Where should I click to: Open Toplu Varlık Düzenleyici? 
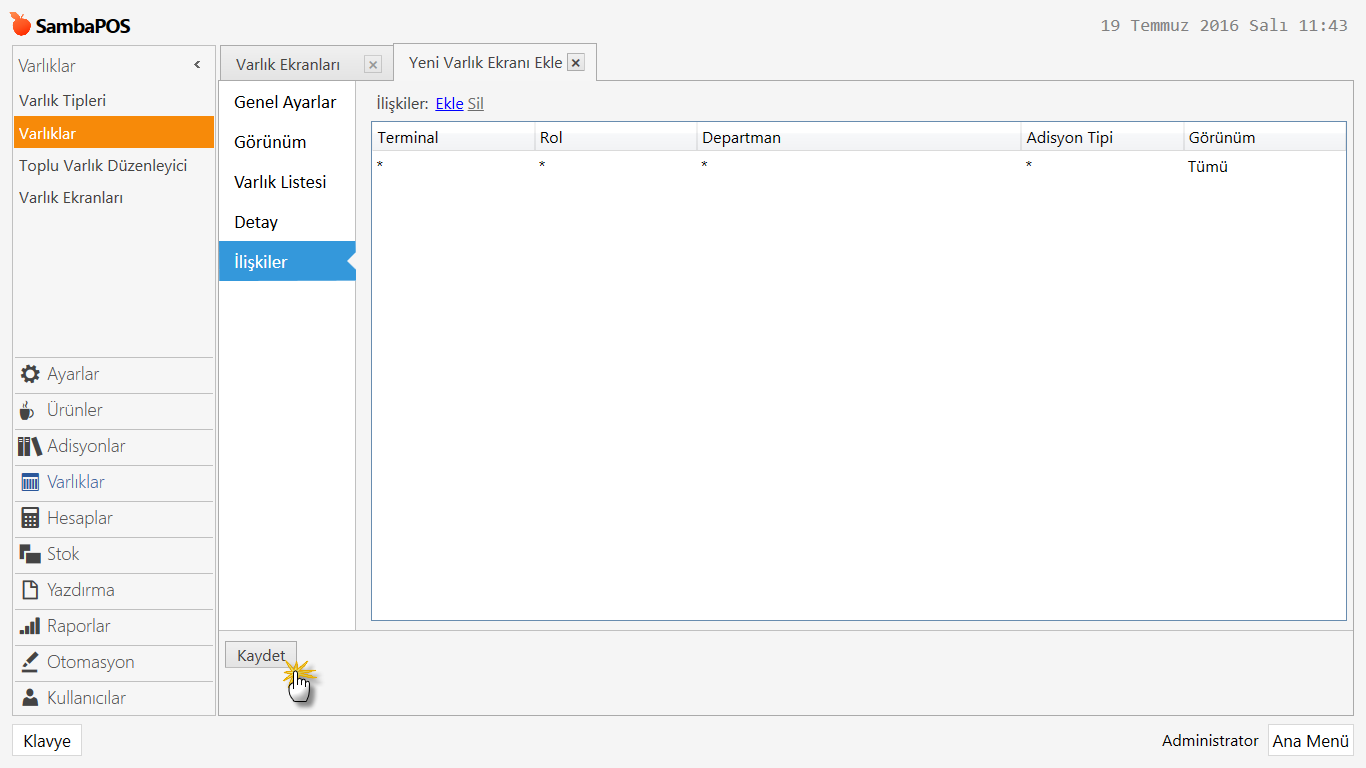(114, 165)
